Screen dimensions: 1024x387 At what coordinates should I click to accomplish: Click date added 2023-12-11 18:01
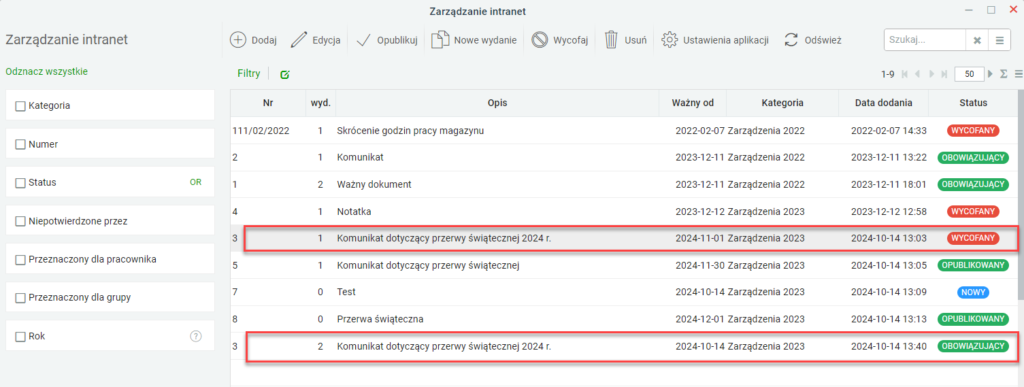[889, 185]
